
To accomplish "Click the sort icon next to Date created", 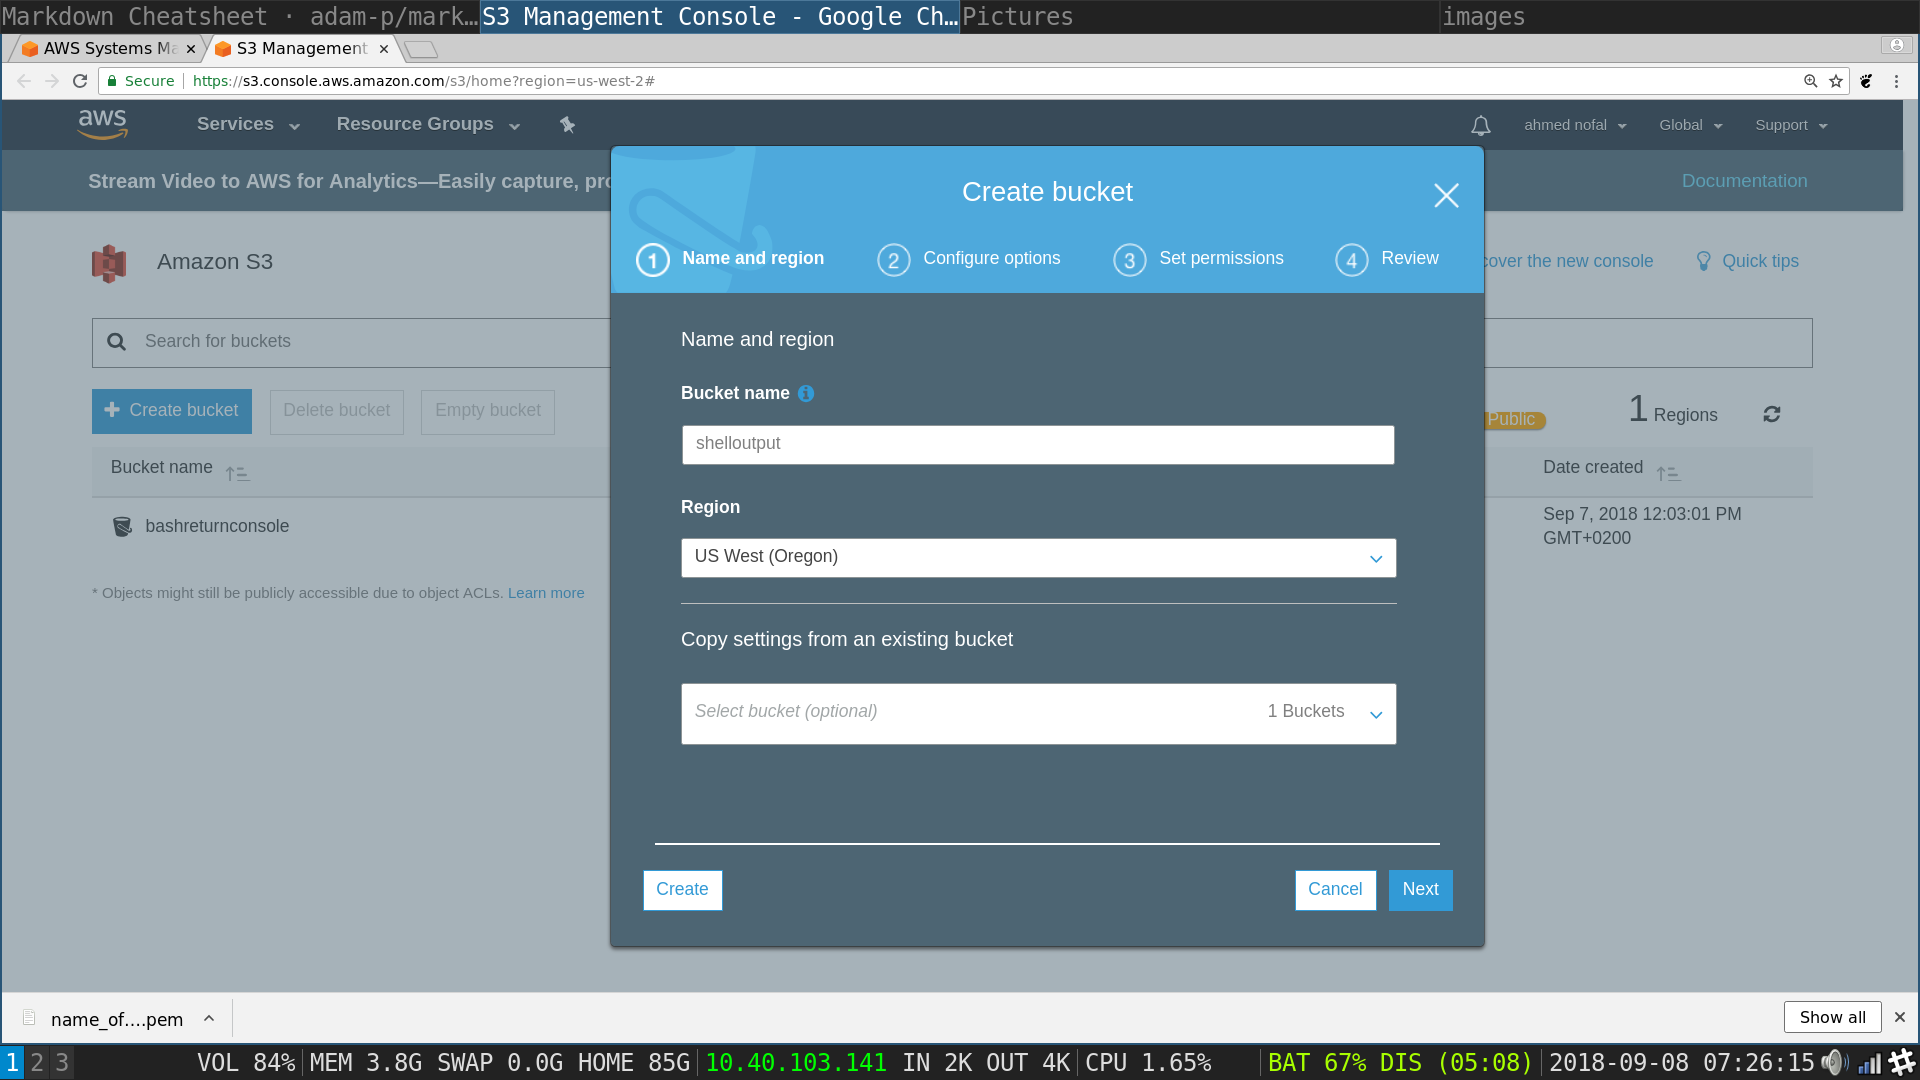I will point(1668,473).
